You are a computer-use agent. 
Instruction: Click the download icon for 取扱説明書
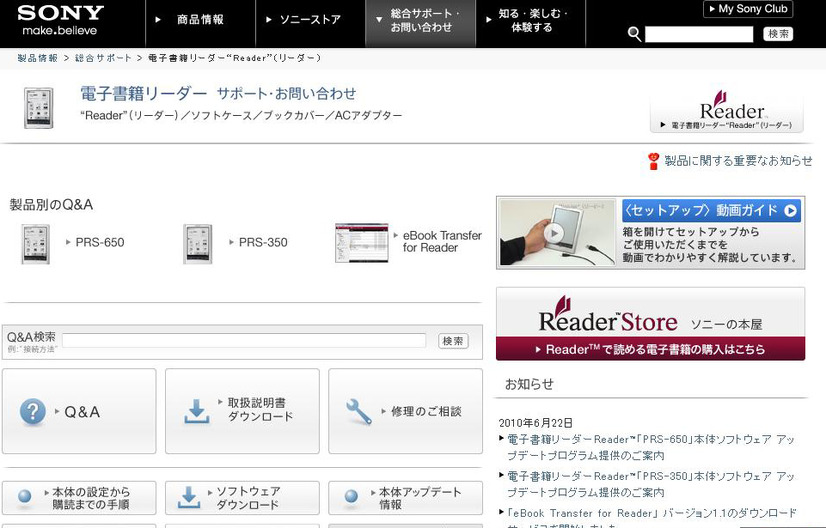[196, 412]
